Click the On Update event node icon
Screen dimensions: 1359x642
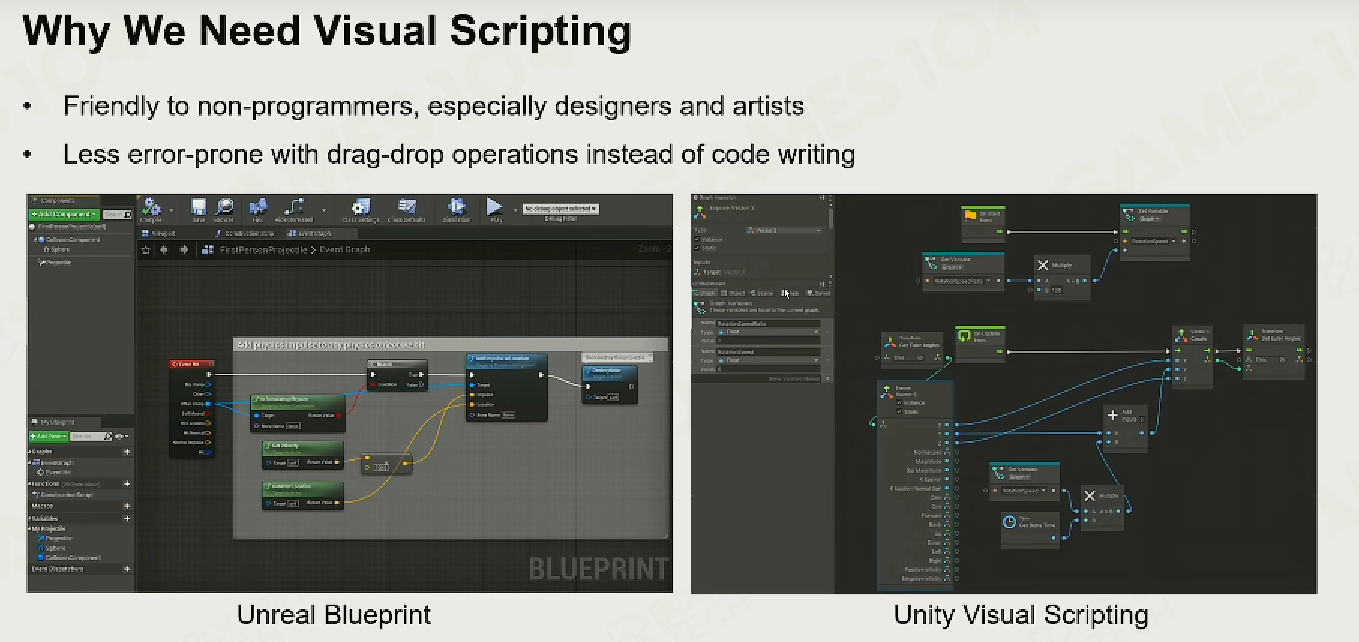[964, 335]
